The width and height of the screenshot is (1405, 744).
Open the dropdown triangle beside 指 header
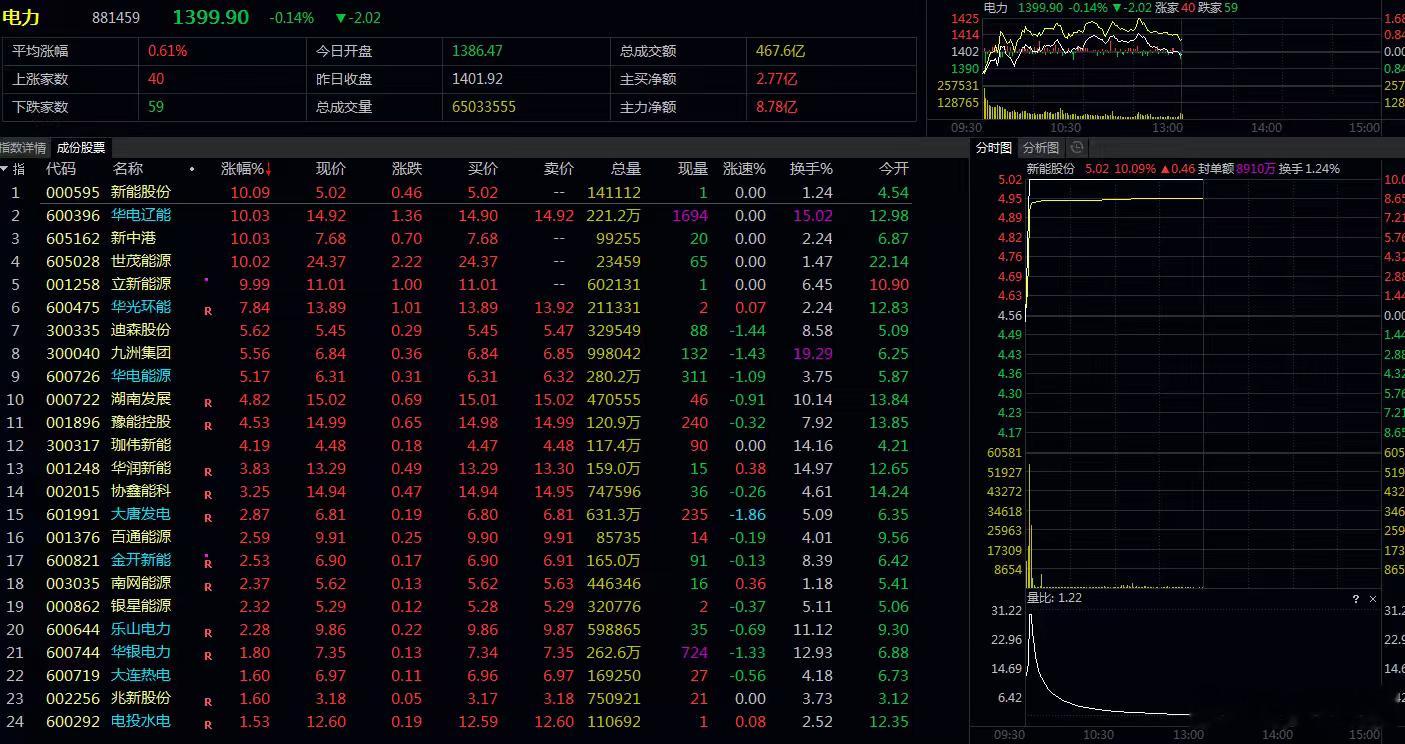[5, 169]
